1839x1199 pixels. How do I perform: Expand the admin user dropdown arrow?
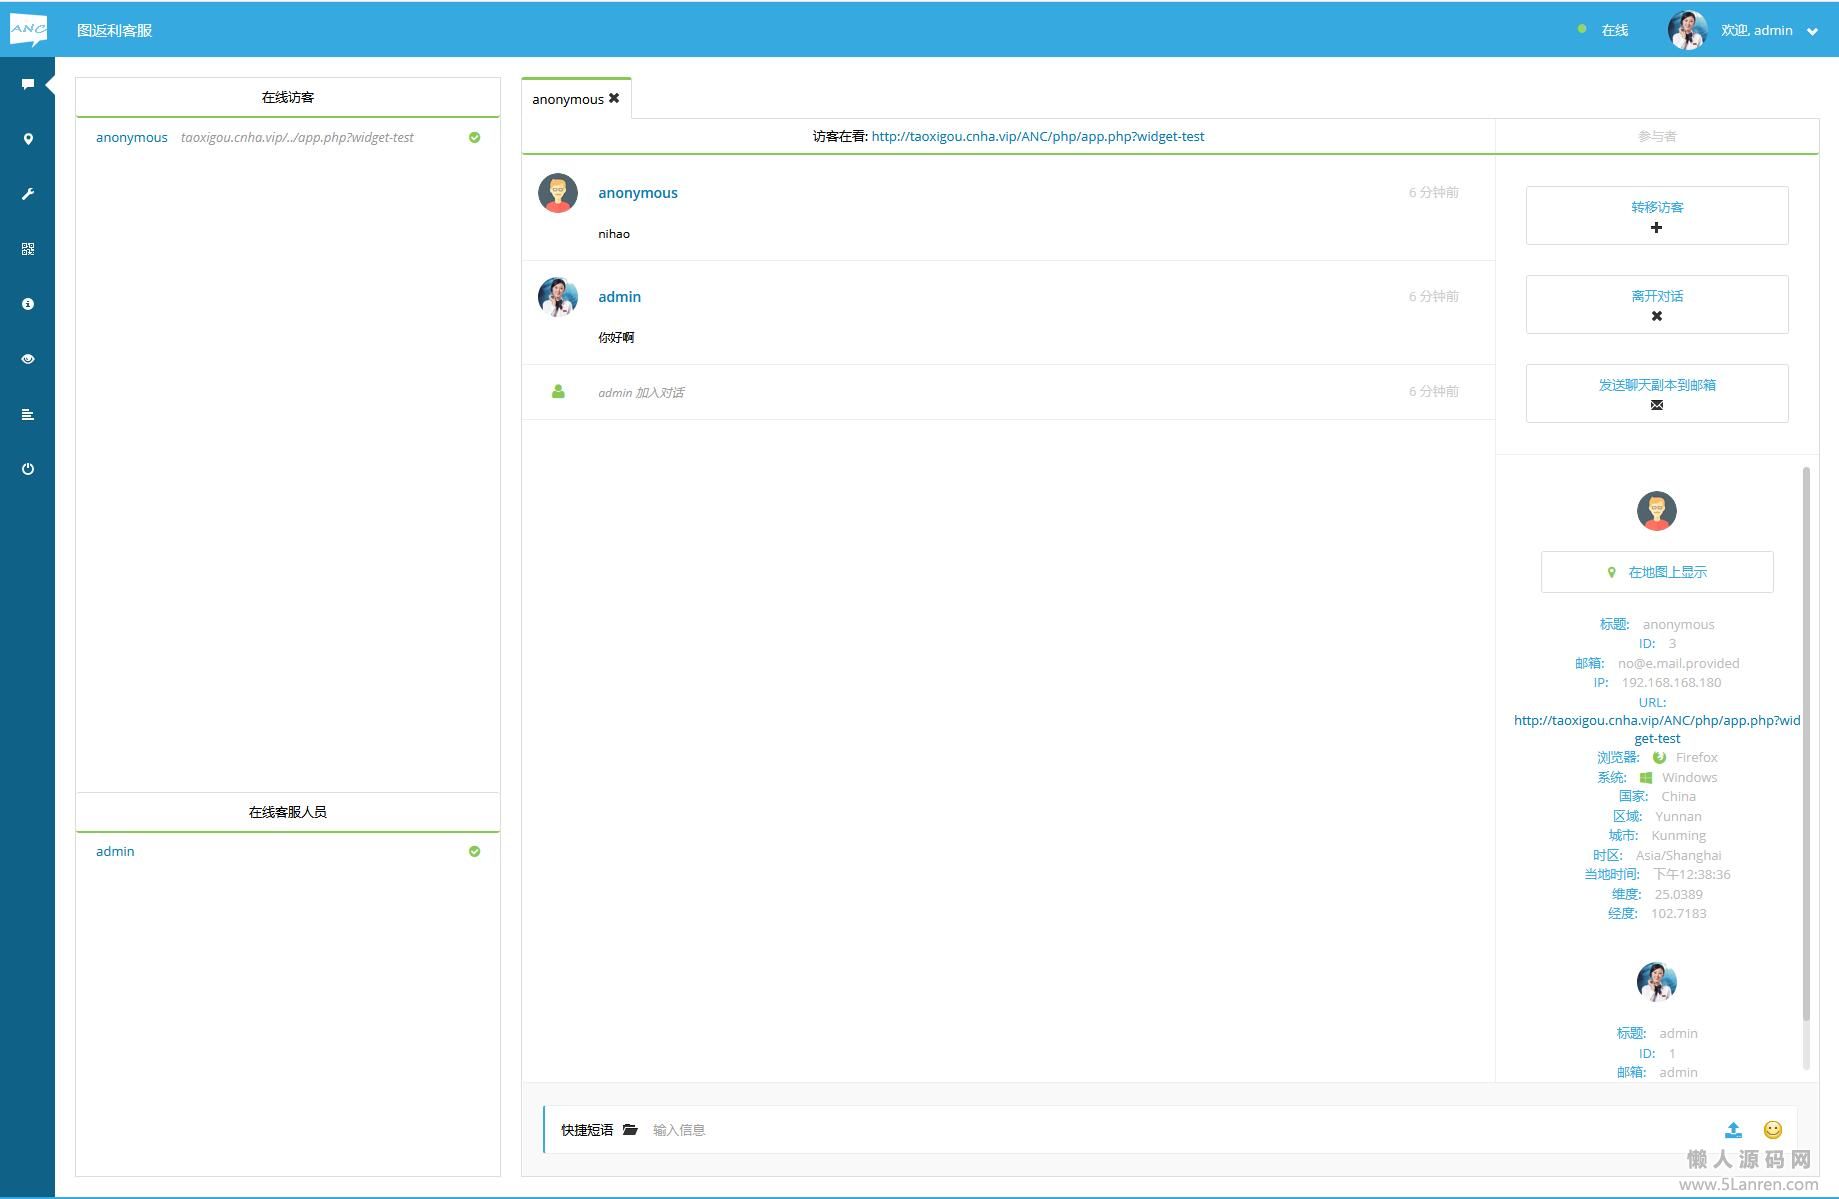tap(1812, 31)
